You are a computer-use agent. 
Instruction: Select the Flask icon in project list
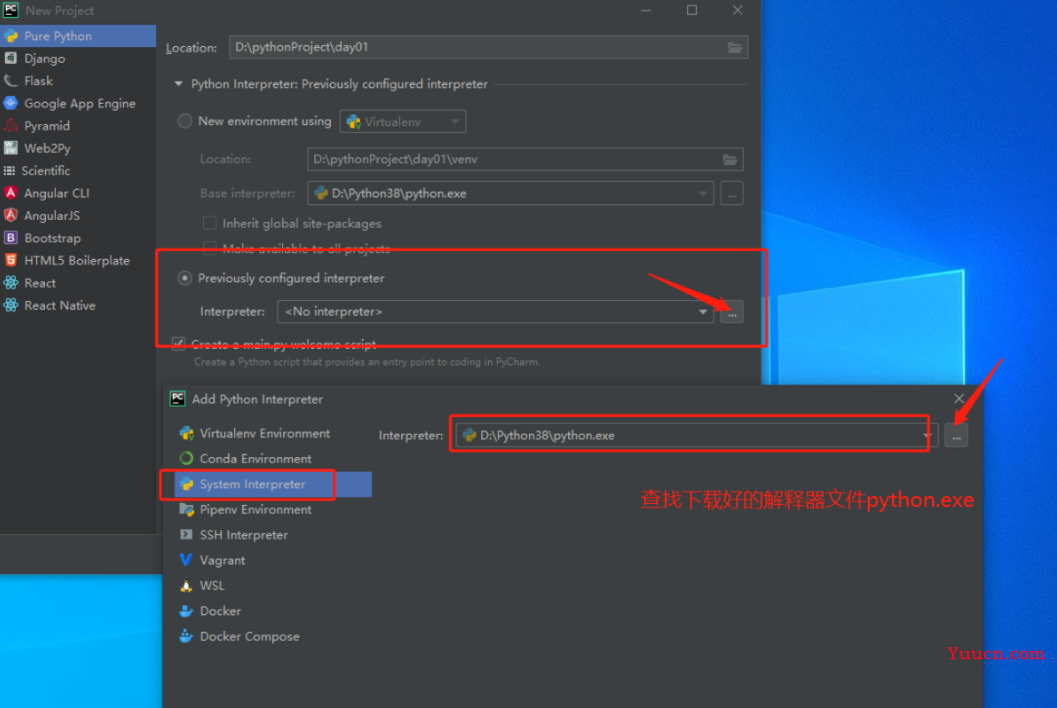tap(11, 81)
